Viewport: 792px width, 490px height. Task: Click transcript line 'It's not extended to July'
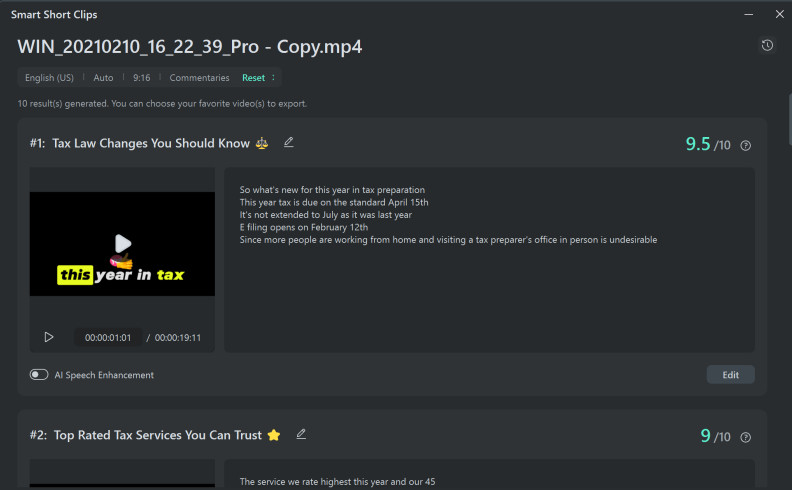325,215
